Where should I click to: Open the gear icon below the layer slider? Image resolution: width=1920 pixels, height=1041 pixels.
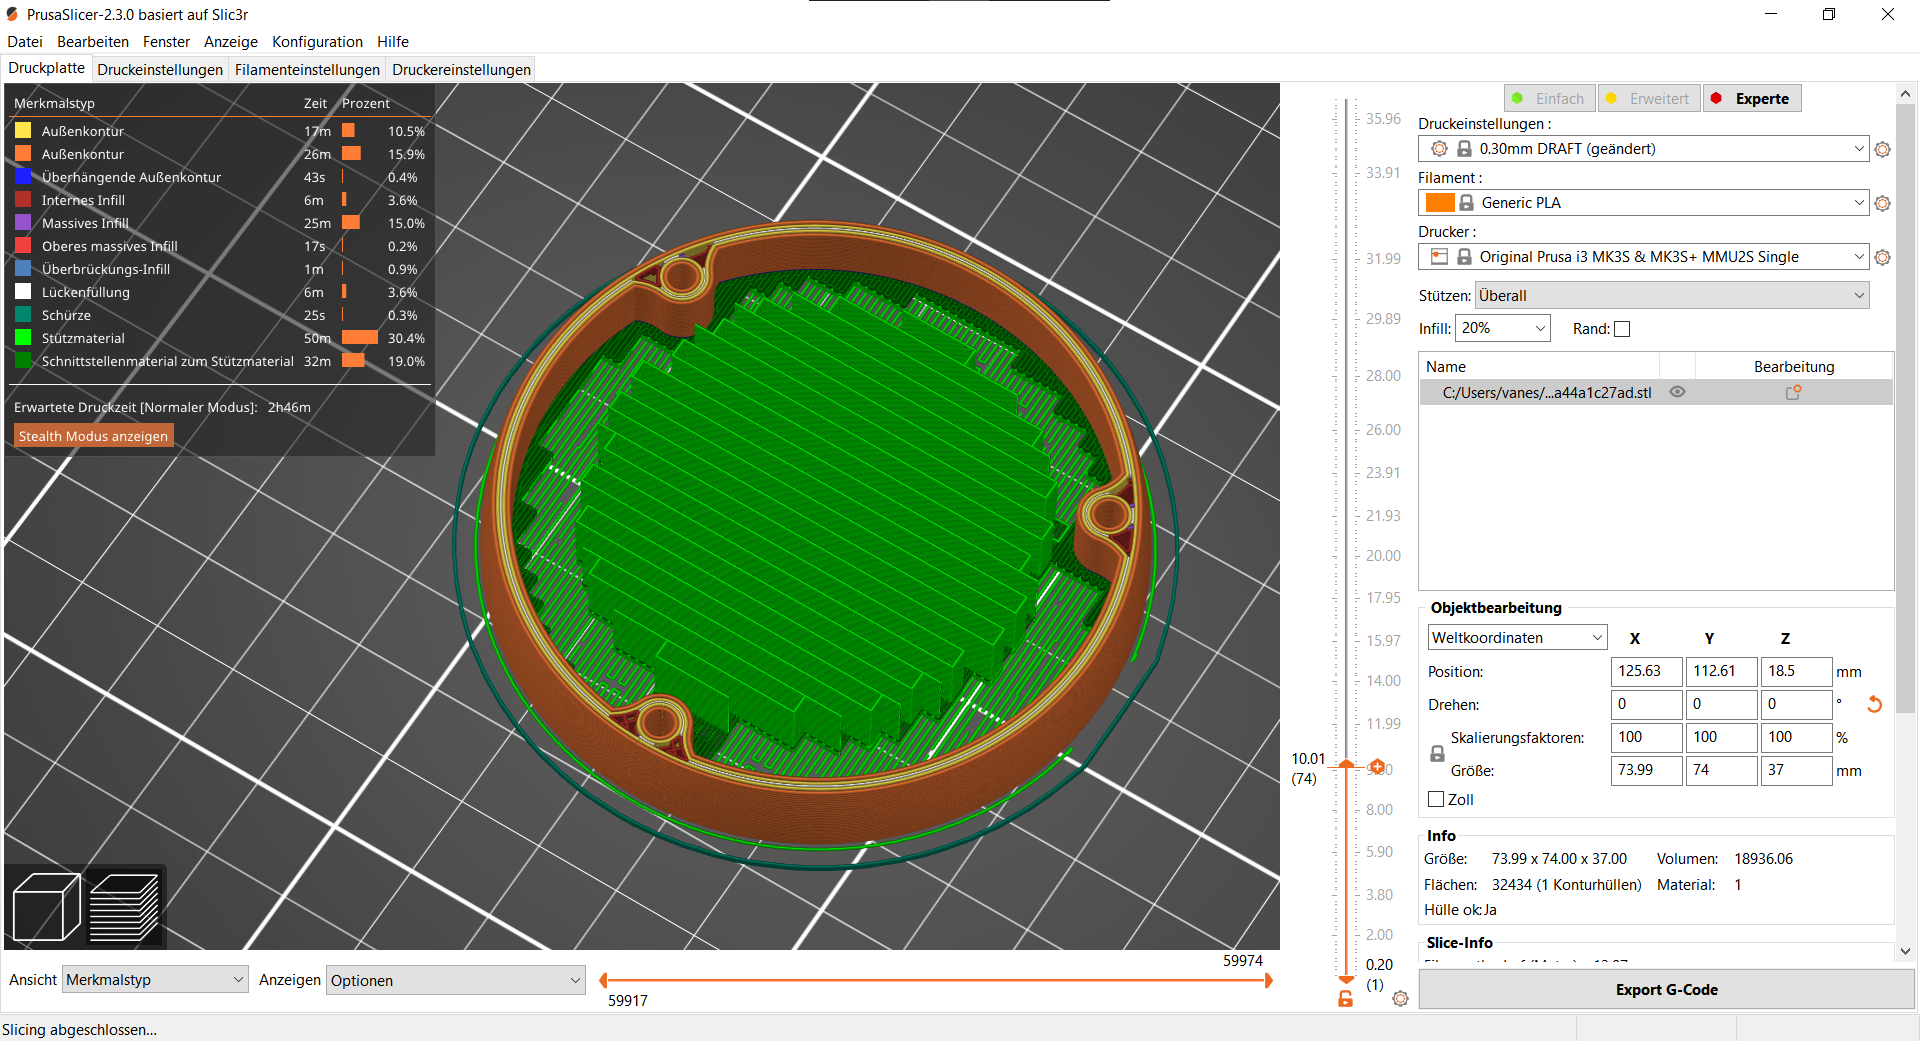pyautogui.click(x=1400, y=998)
